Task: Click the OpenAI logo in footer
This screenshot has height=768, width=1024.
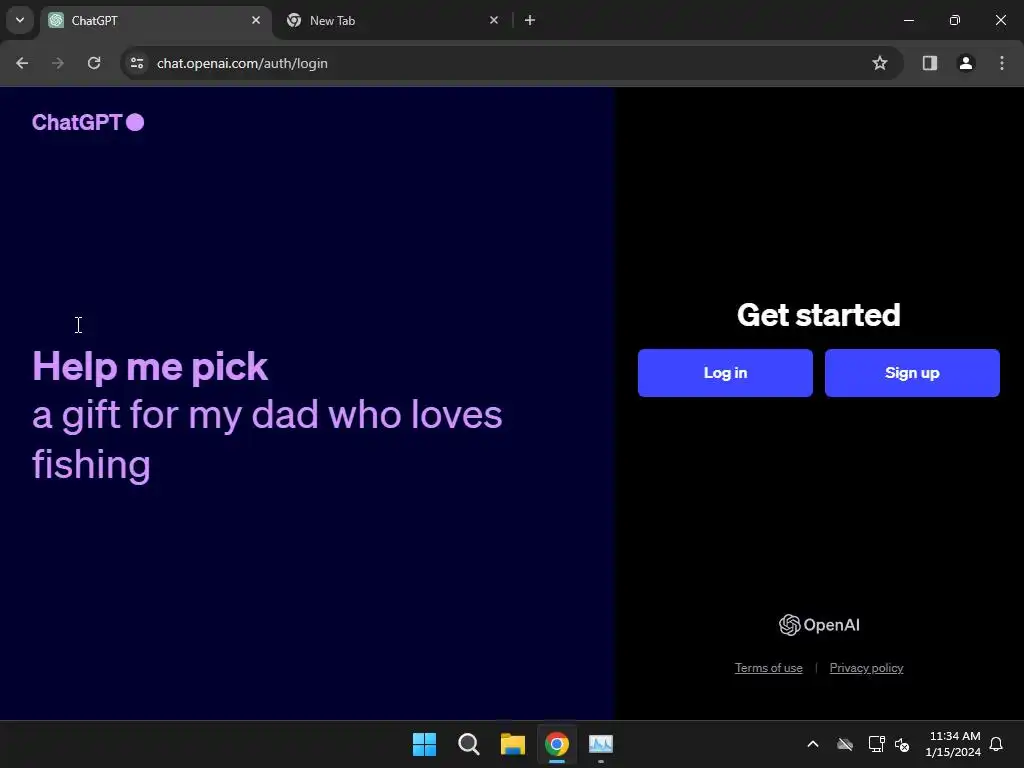Action: [819, 625]
